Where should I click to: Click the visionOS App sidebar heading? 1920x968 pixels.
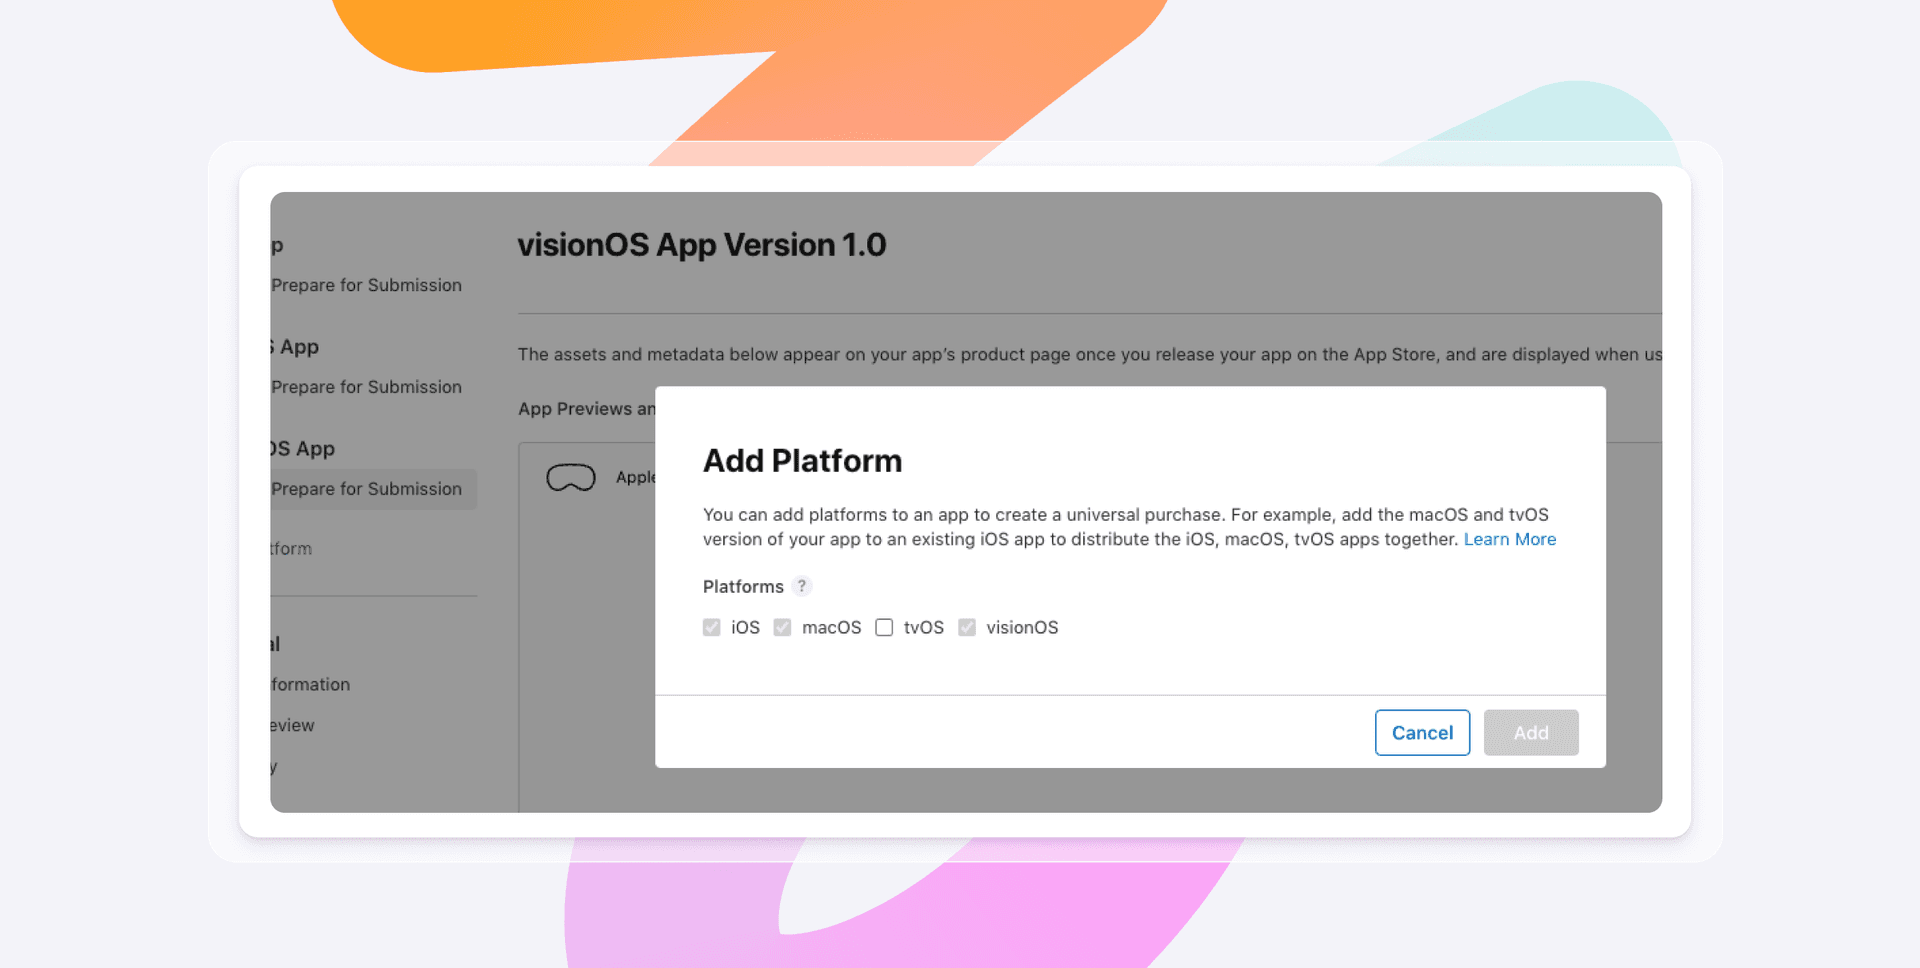[x=302, y=449]
